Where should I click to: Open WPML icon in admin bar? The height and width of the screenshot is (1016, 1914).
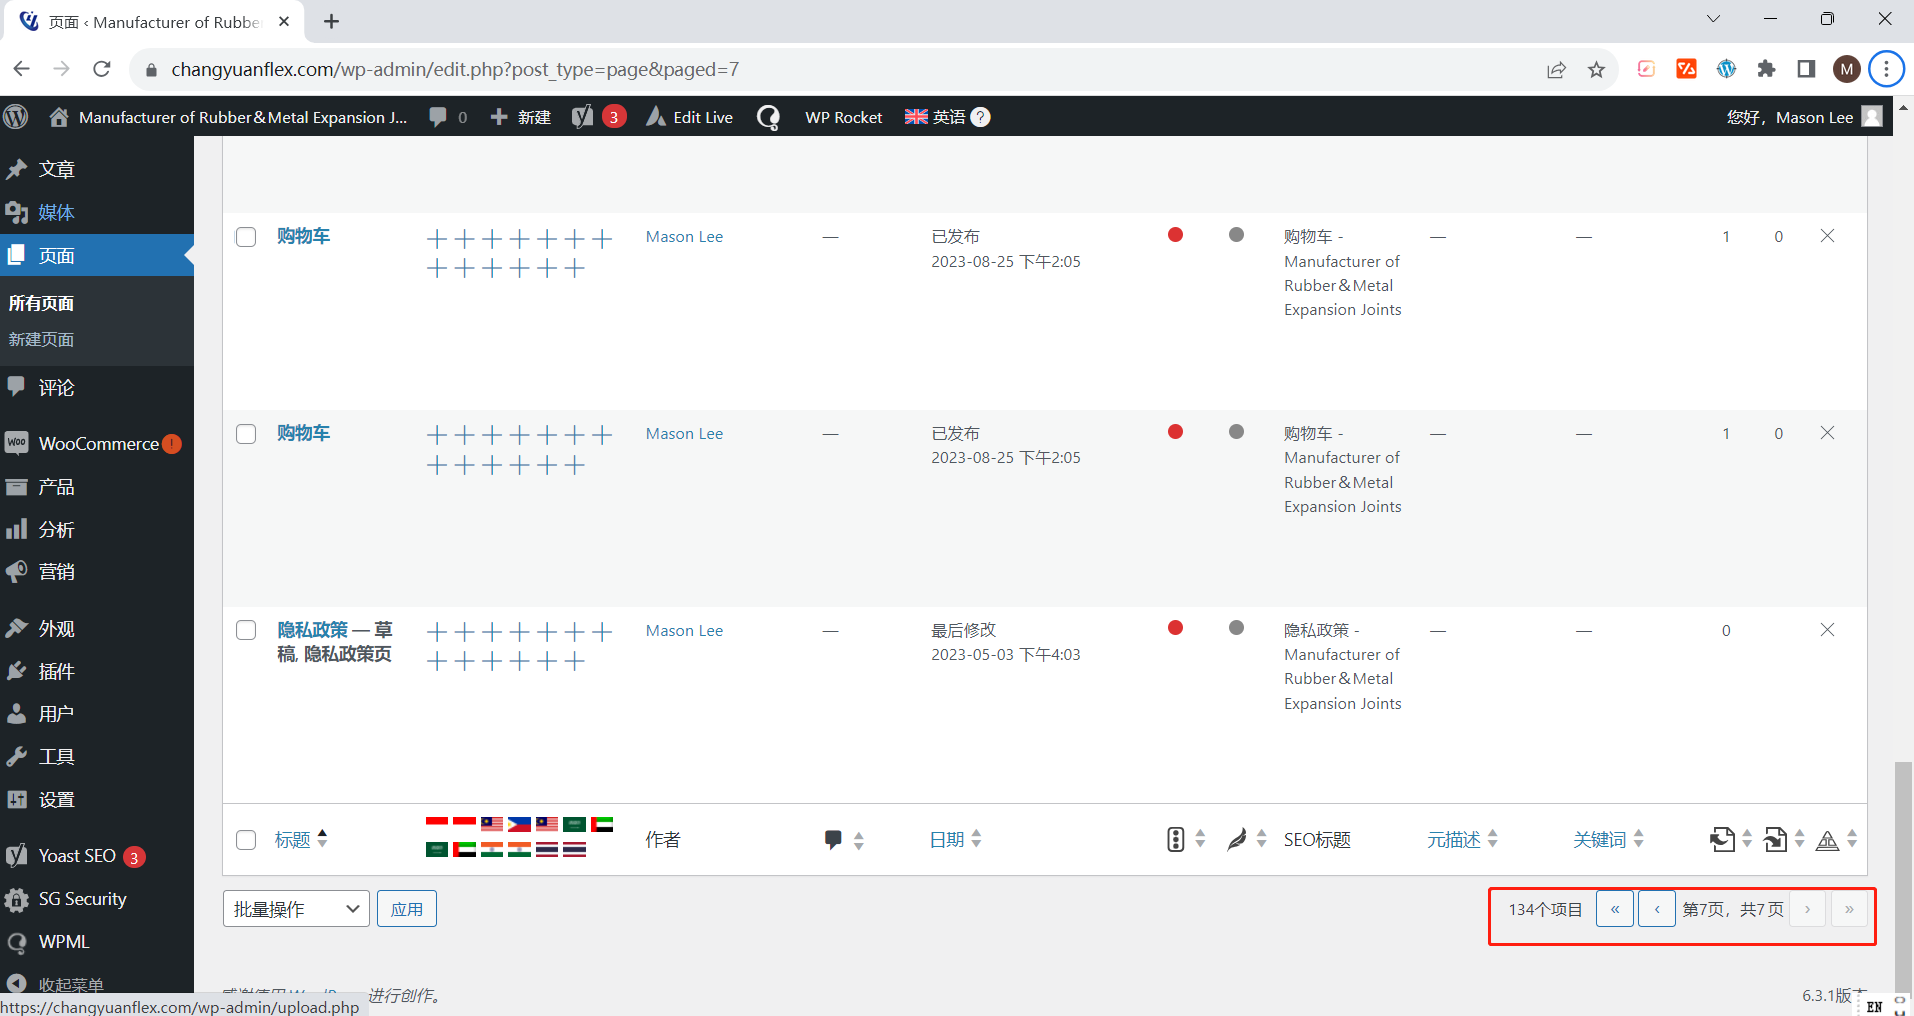pos(768,117)
